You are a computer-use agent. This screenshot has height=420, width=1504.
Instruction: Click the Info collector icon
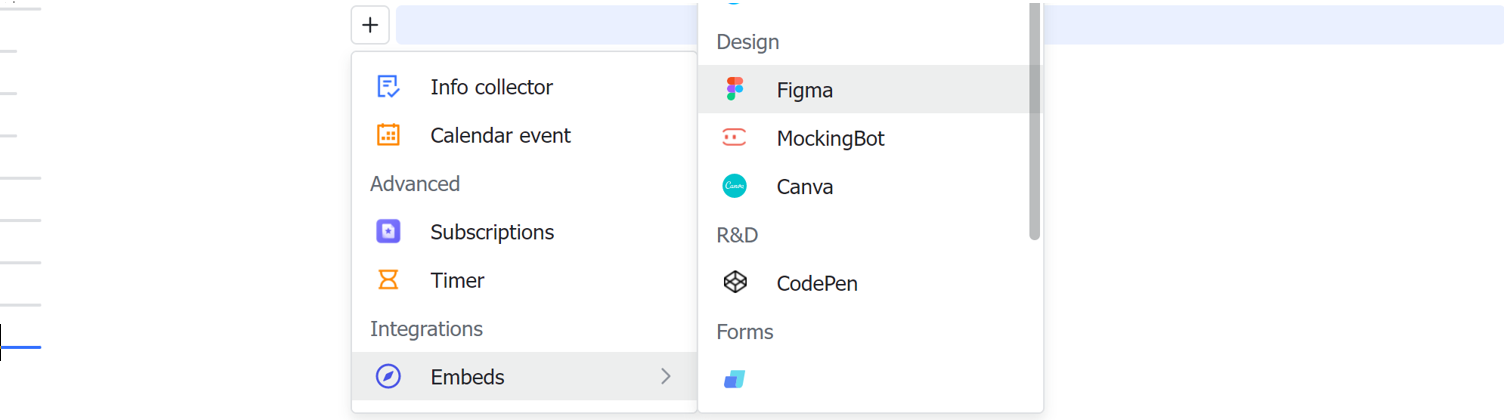pos(388,87)
